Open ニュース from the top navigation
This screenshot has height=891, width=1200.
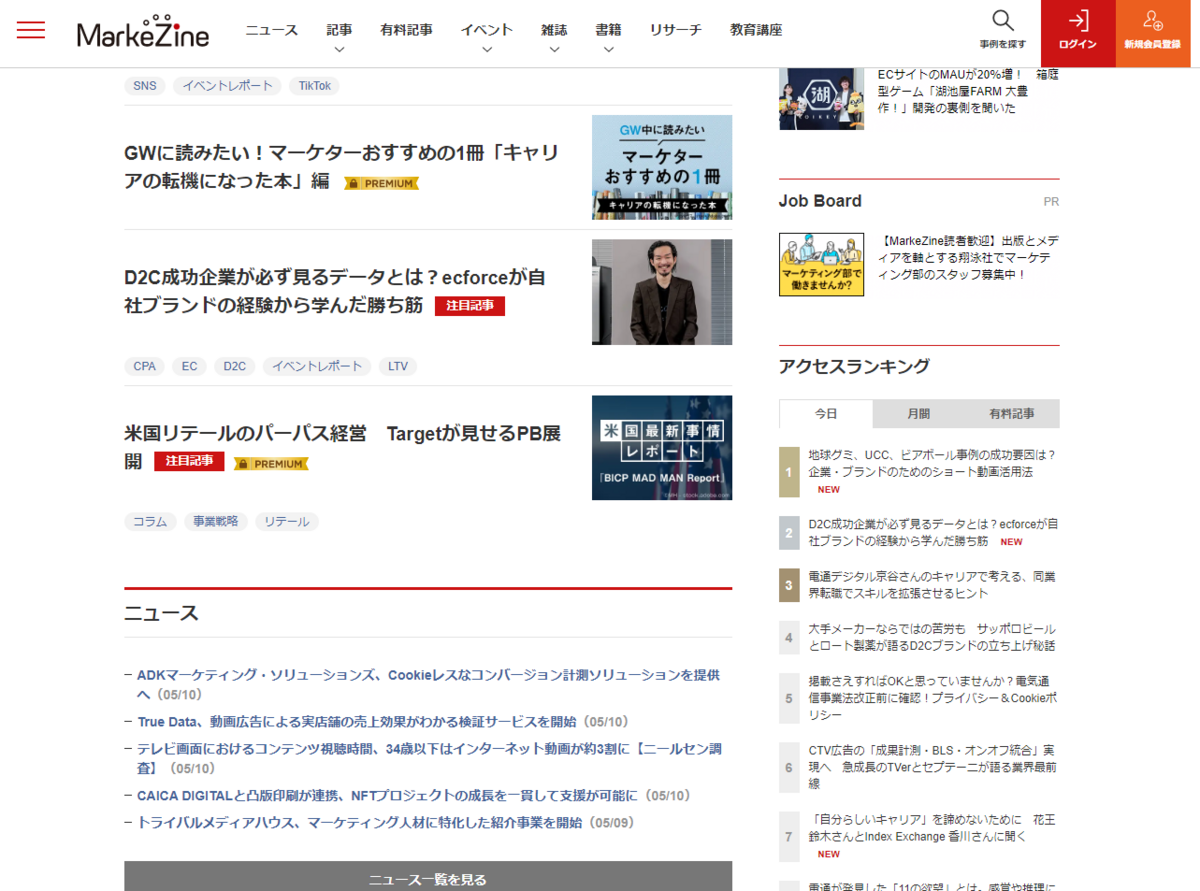coord(270,30)
